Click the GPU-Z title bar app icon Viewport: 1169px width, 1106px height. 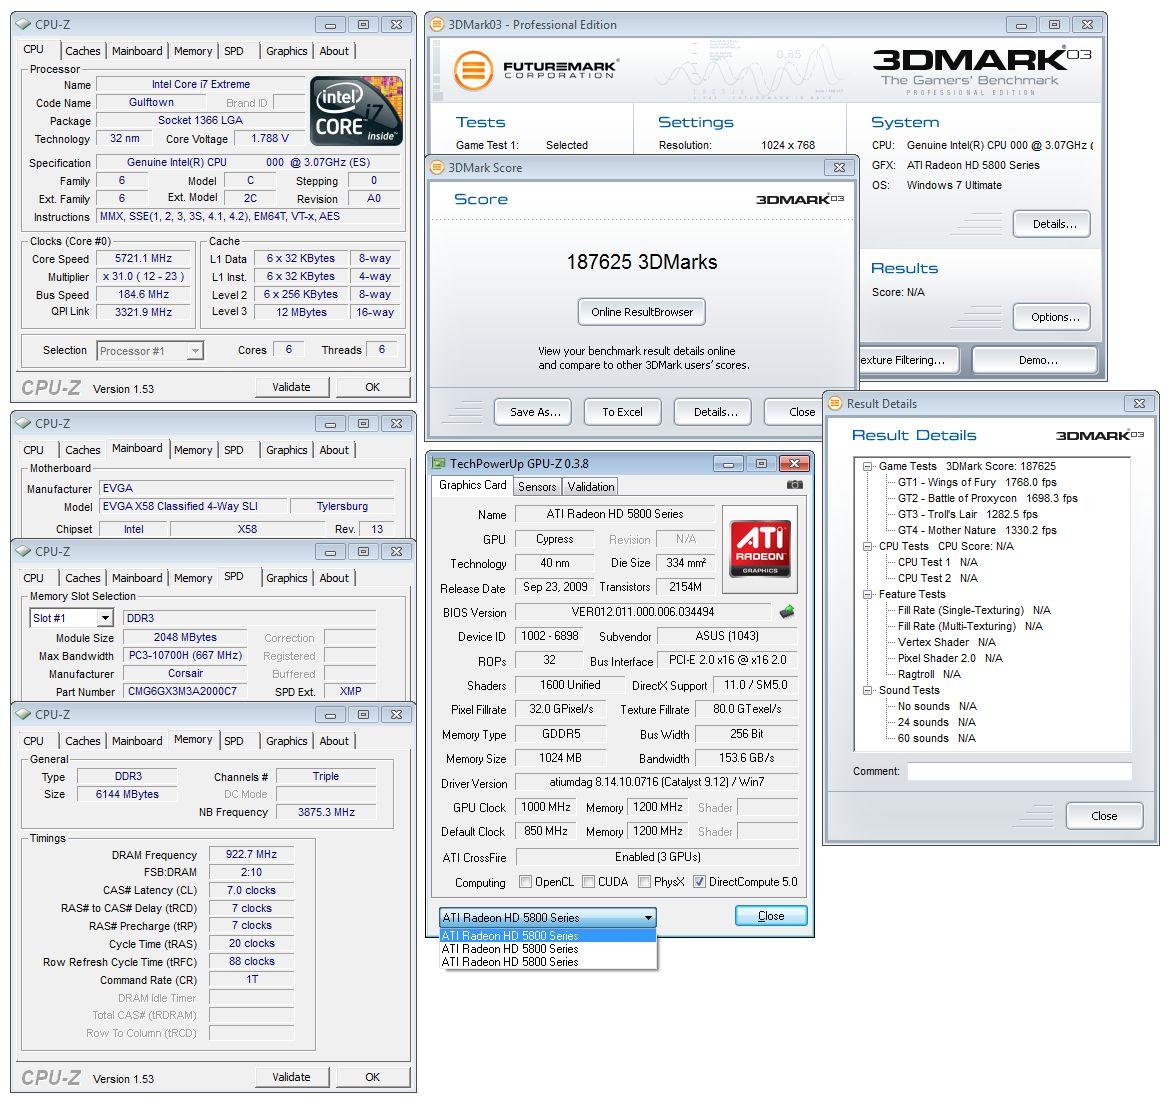(x=439, y=463)
